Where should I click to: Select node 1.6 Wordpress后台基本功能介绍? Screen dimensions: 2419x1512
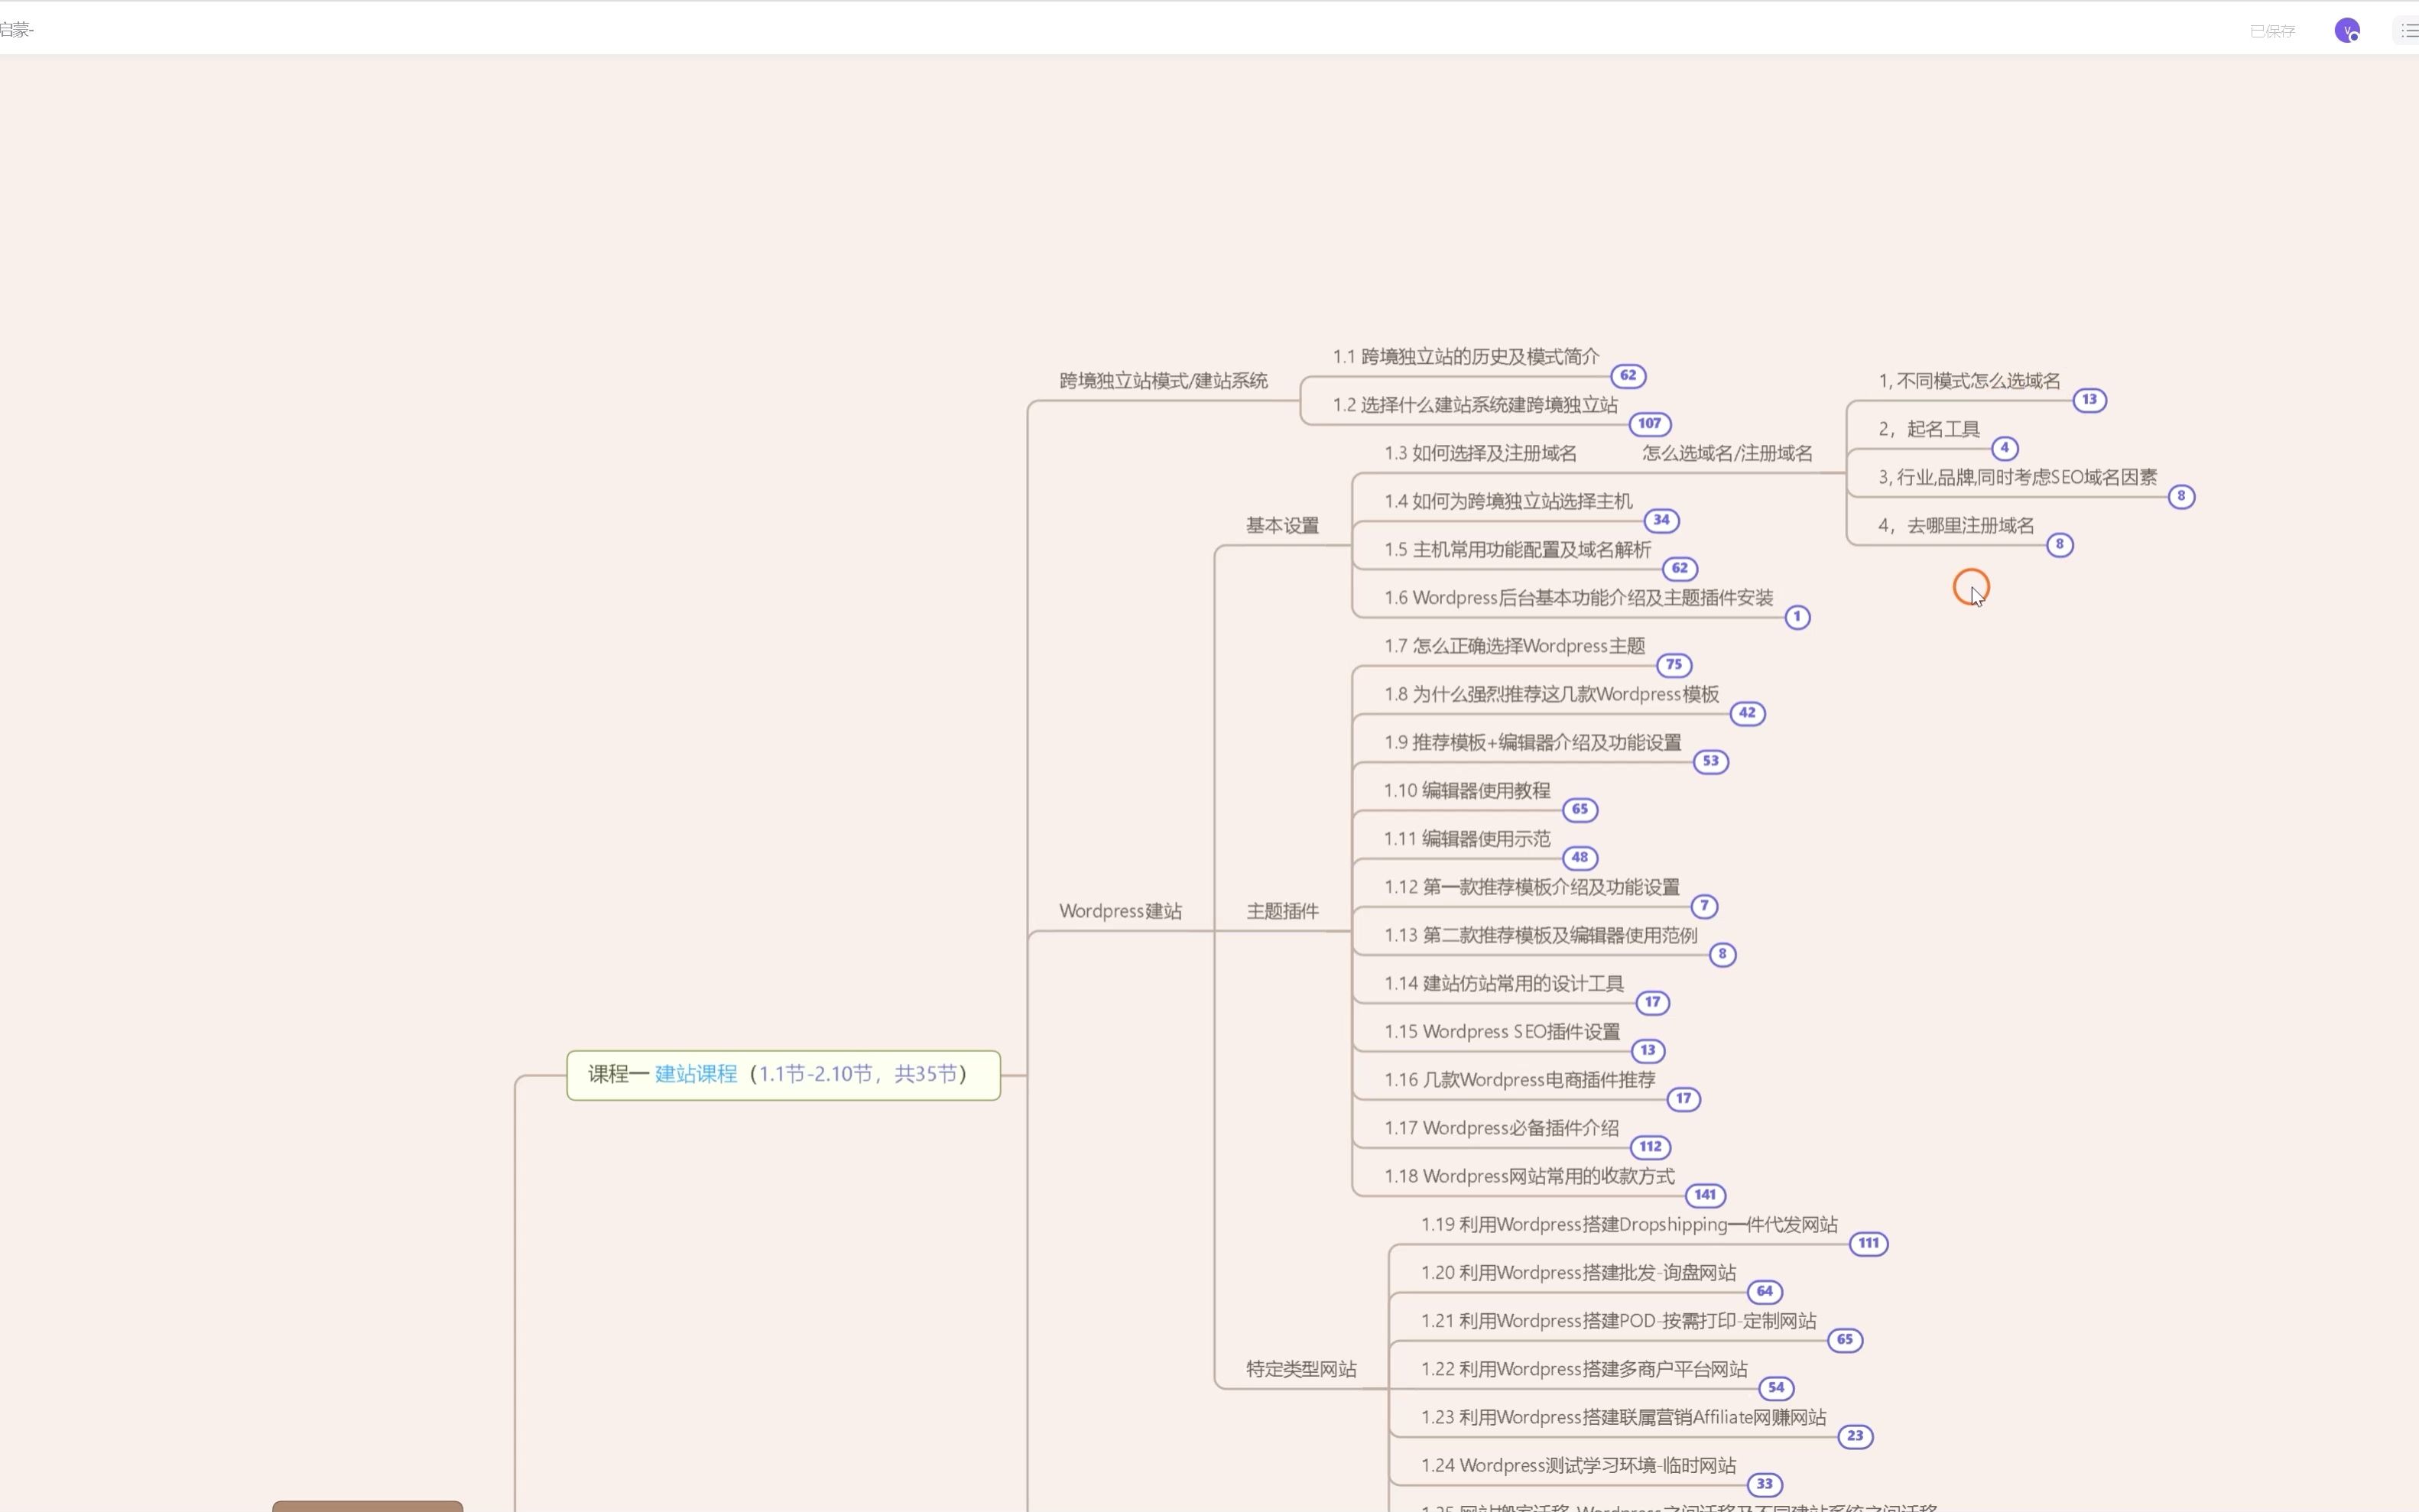1578,598
